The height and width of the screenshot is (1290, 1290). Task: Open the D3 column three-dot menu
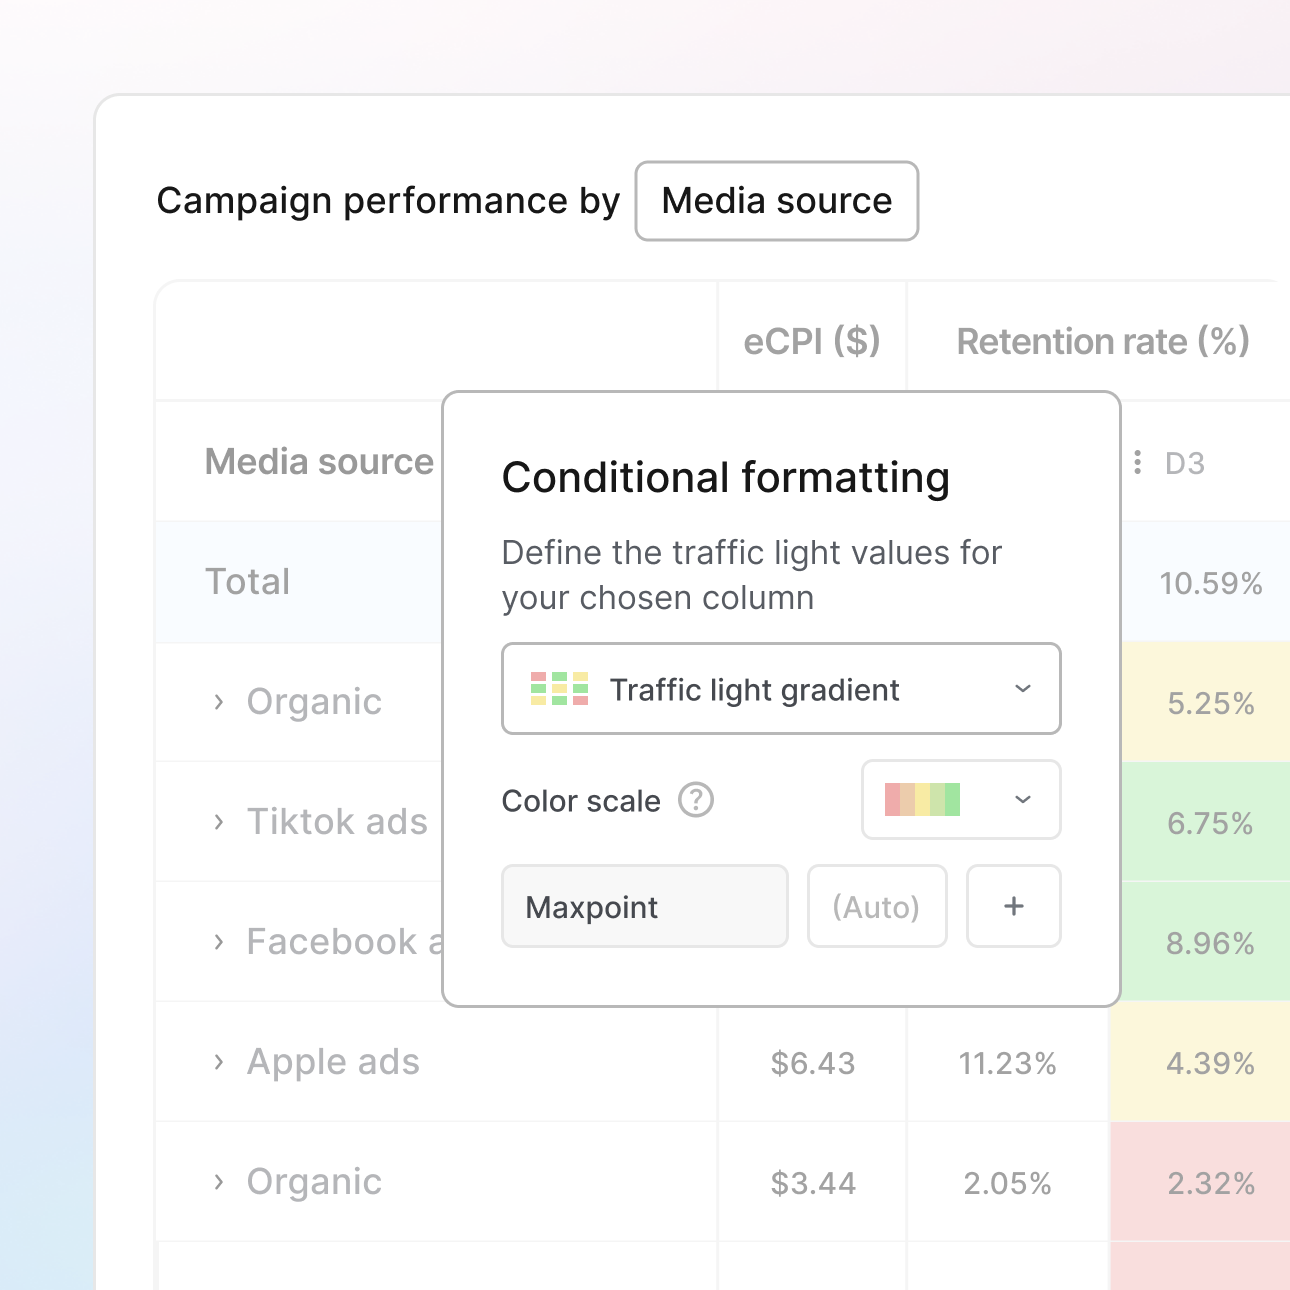click(x=1137, y=462)
